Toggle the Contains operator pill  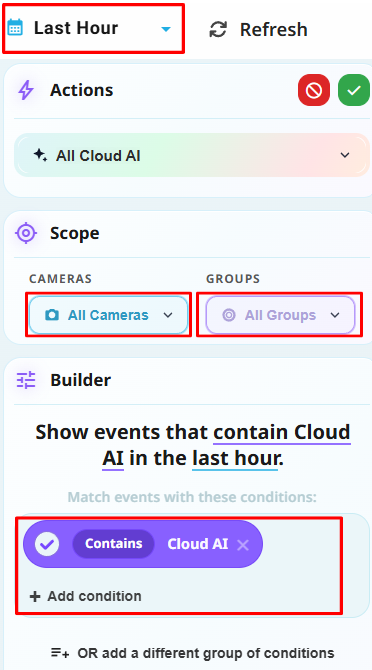(113, 544)
